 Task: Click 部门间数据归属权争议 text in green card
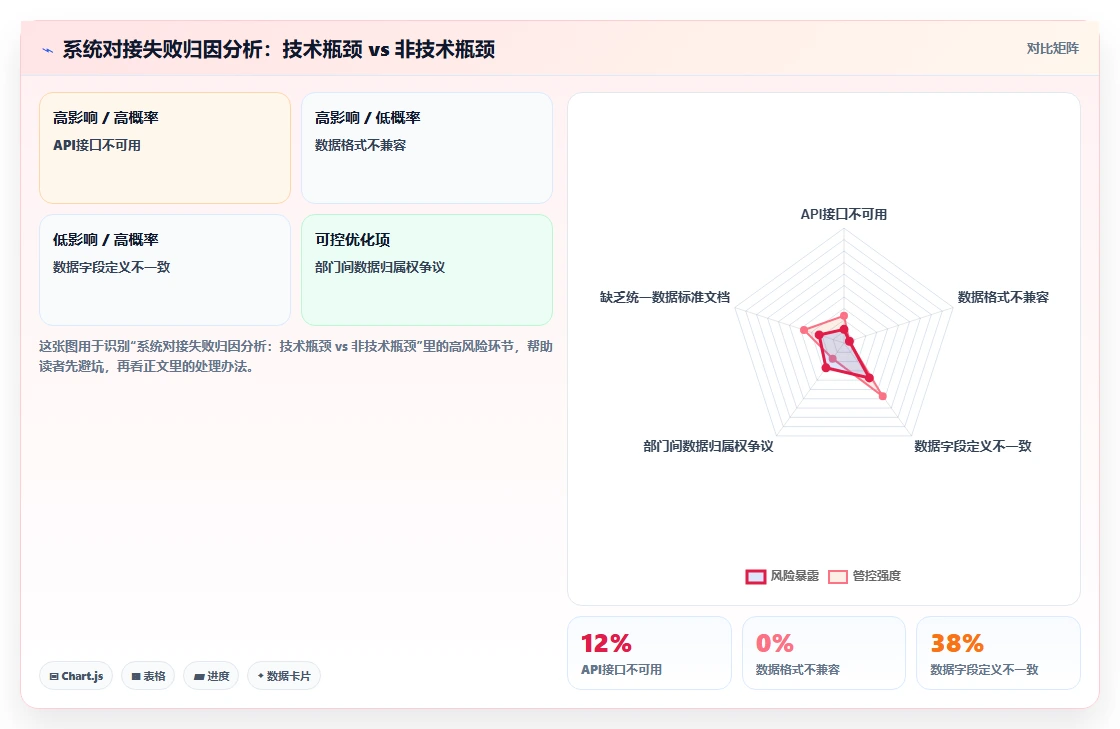pyautogui.click(x=379, y=267)
